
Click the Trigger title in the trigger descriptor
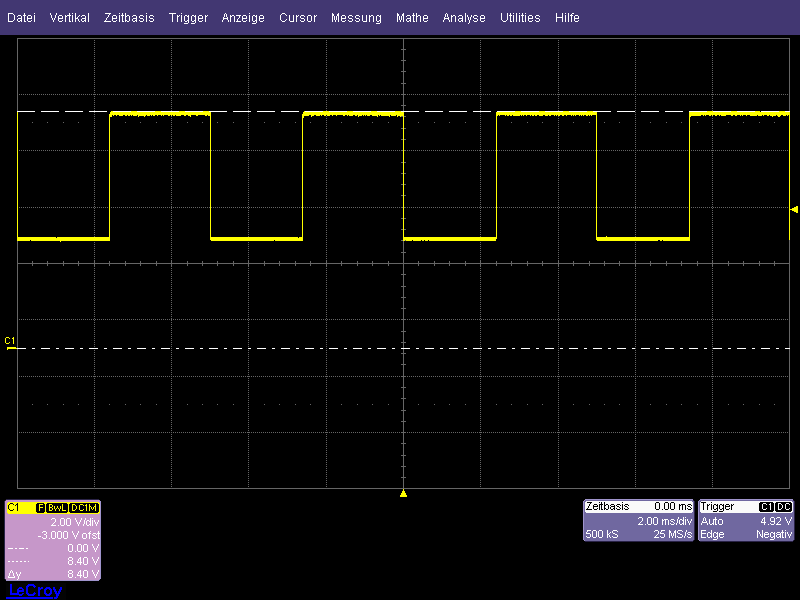click(x=717, y=507)
